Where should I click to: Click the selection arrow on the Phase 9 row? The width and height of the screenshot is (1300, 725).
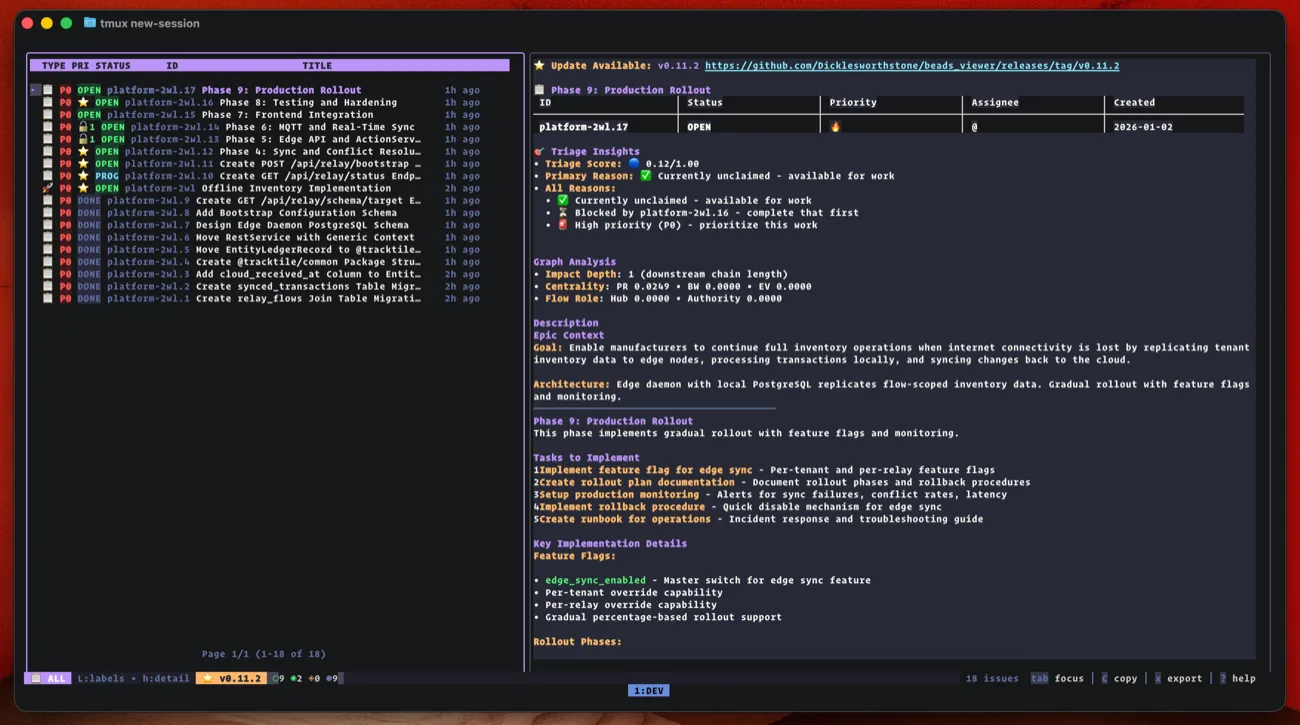point(34,90)
